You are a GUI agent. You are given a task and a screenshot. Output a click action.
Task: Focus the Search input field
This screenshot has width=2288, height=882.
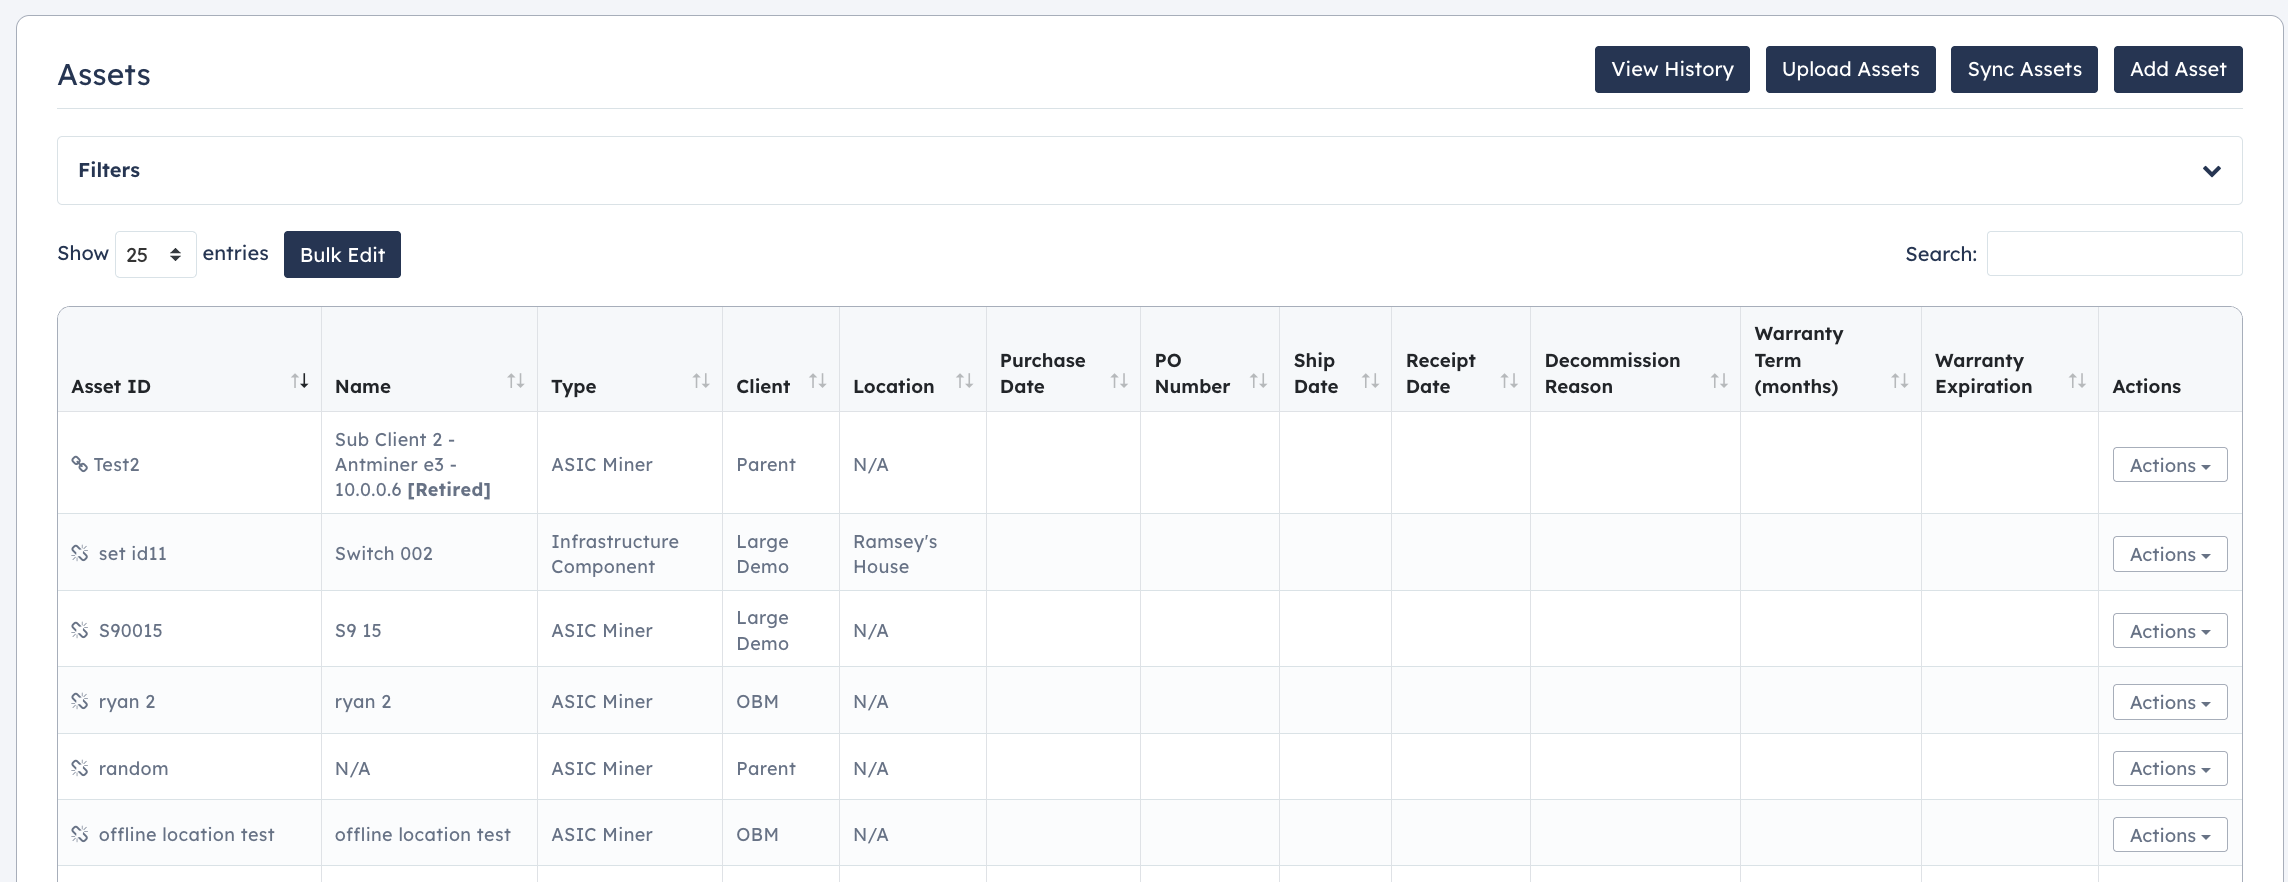pyautogui.click(x=2114, y=254)
